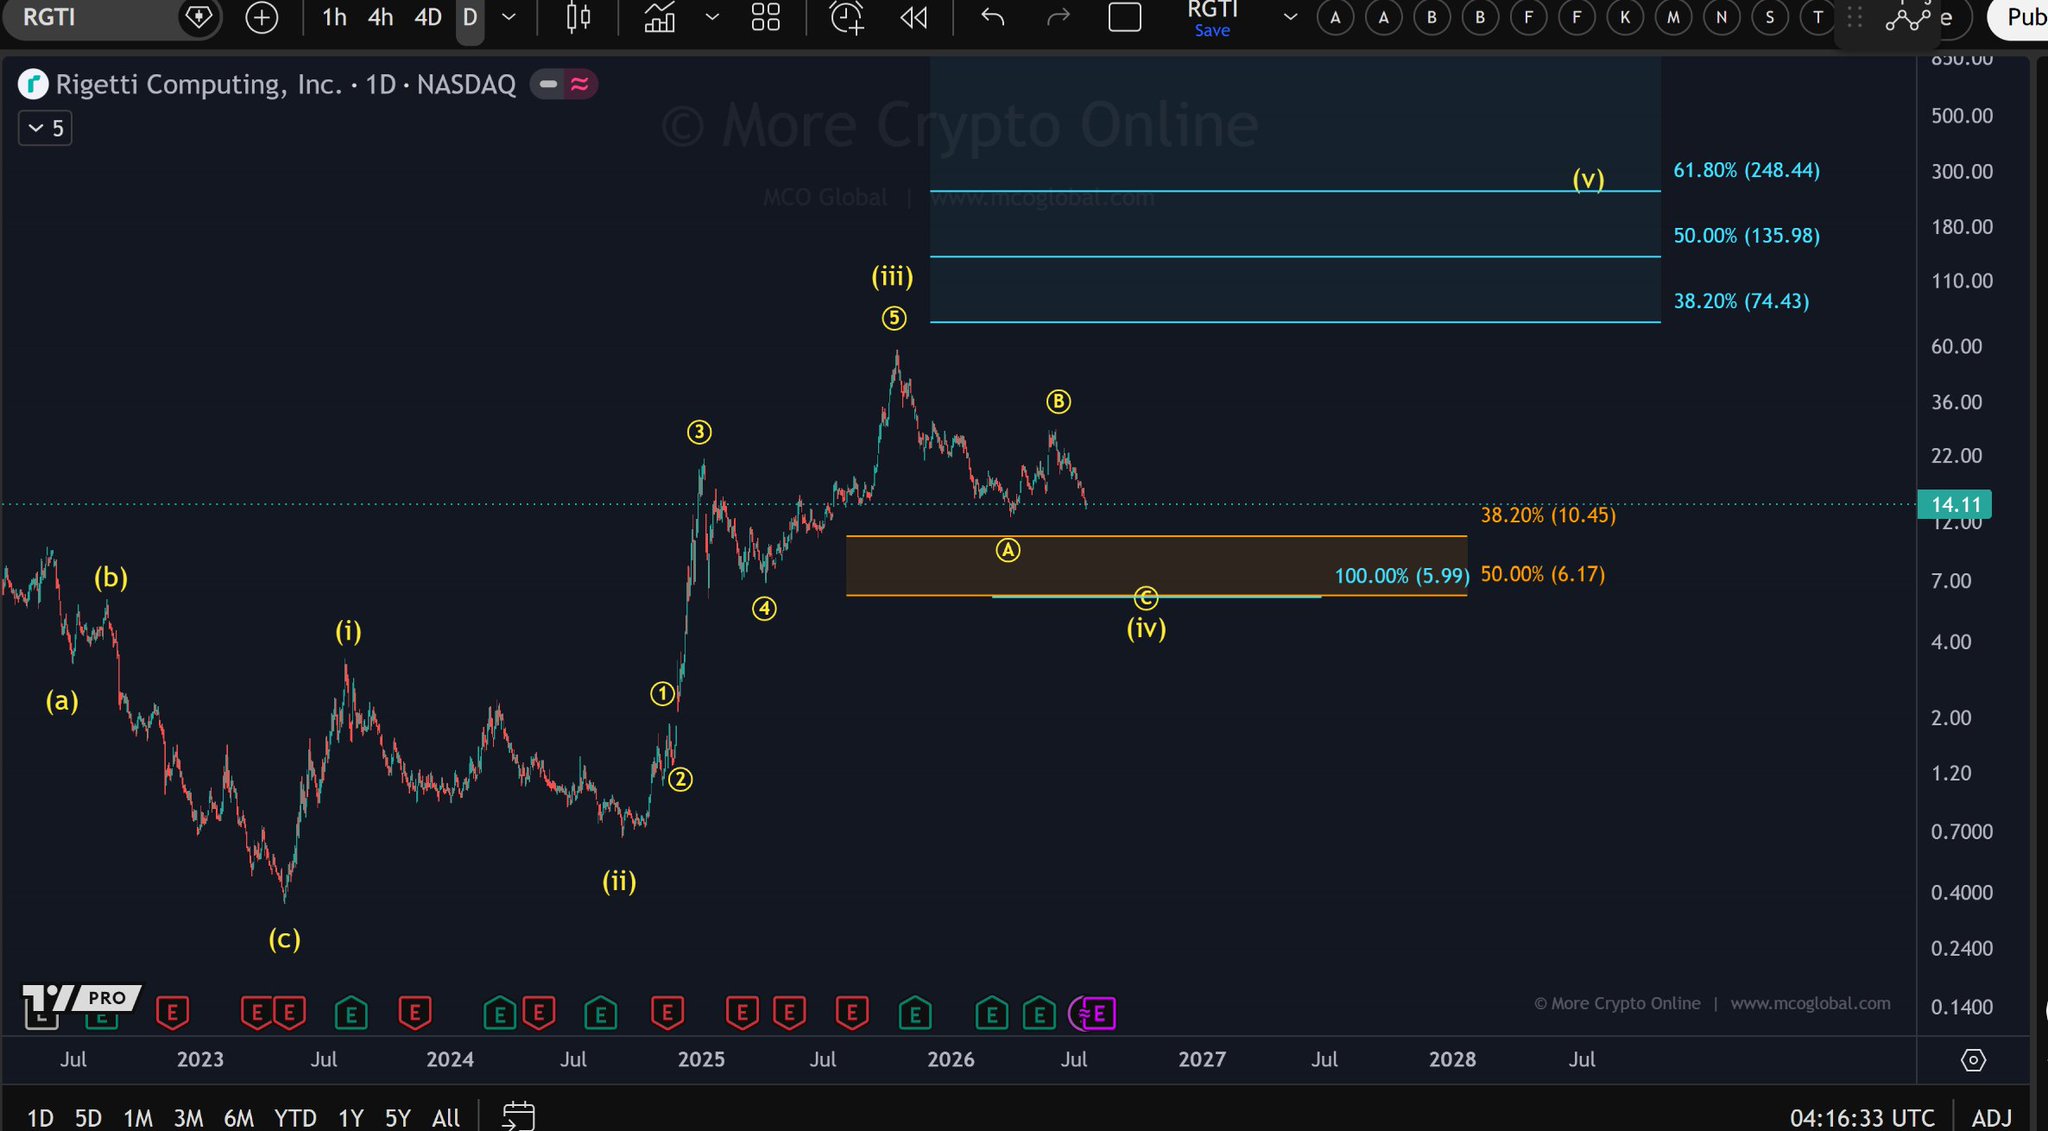This screenshot has width=2048, height=1131.
Task: Click the TradingView PRO logo
Action: pyautogui.click(x=81, y=997)
